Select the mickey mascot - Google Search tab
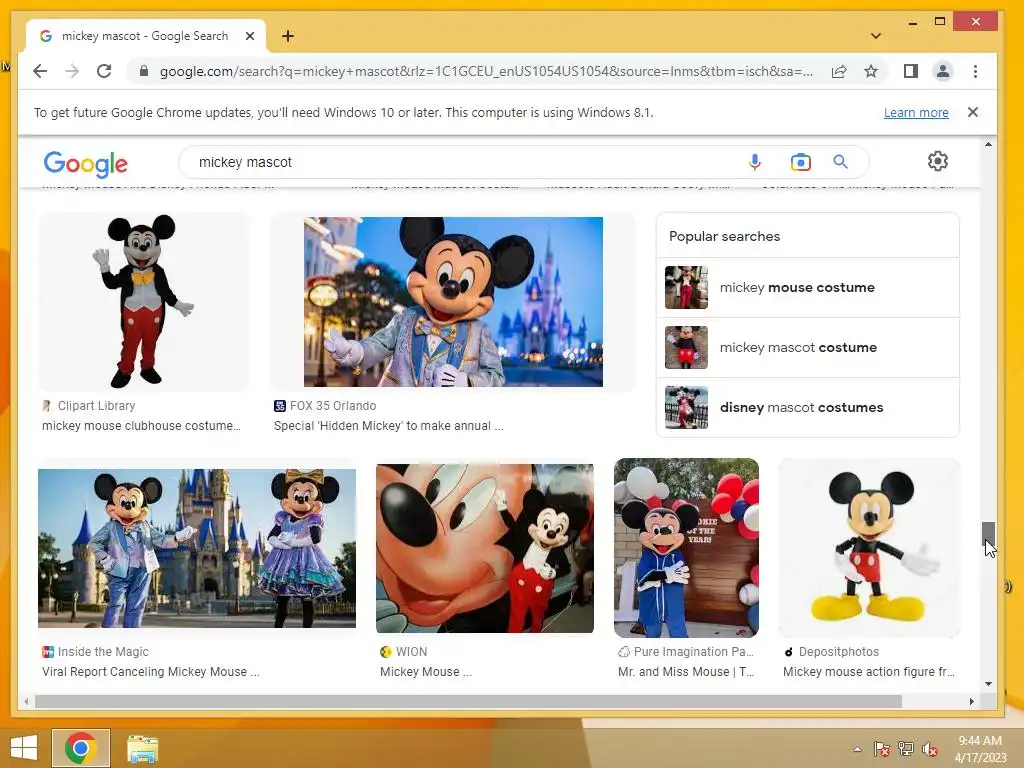 point(145,36)
